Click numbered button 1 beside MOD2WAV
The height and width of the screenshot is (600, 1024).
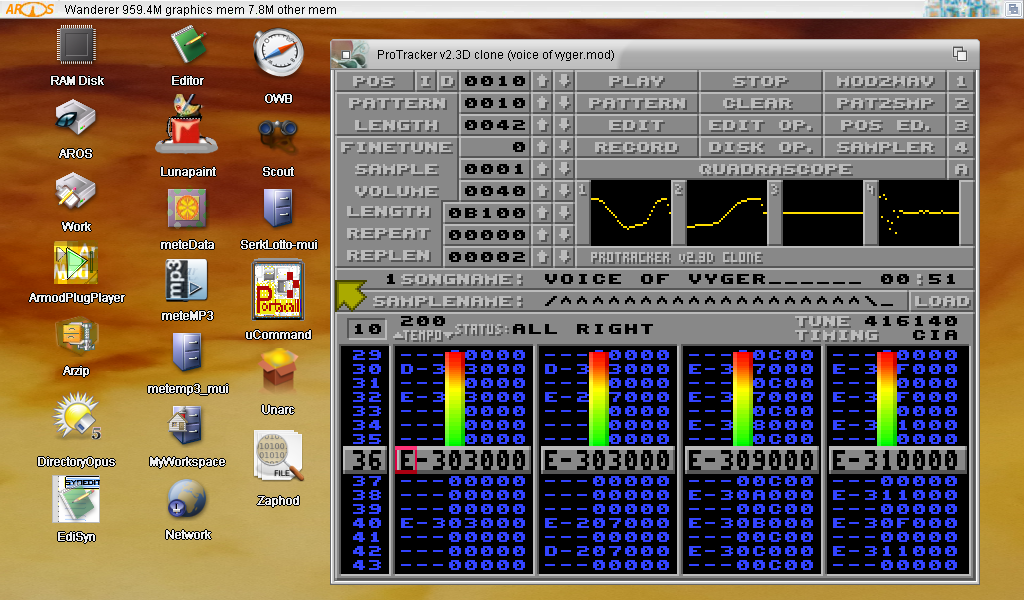(961, 81)
